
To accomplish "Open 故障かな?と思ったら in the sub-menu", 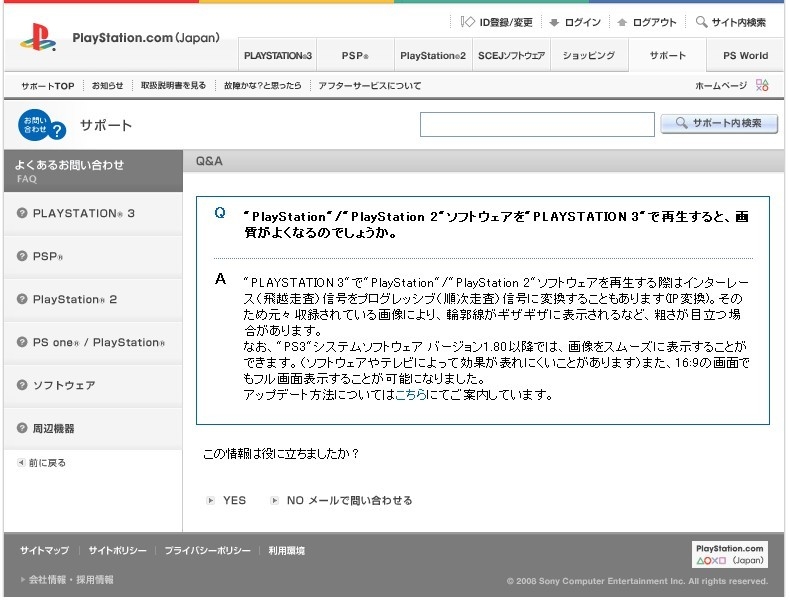I will point(262,86).
